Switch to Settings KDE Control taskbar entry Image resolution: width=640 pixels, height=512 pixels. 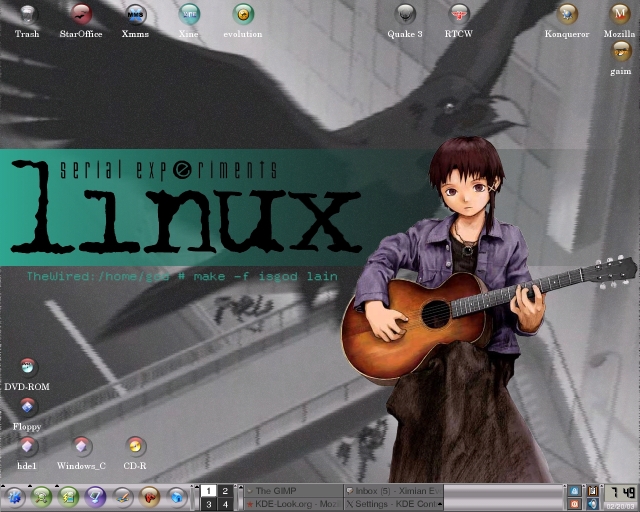point(391,504)
